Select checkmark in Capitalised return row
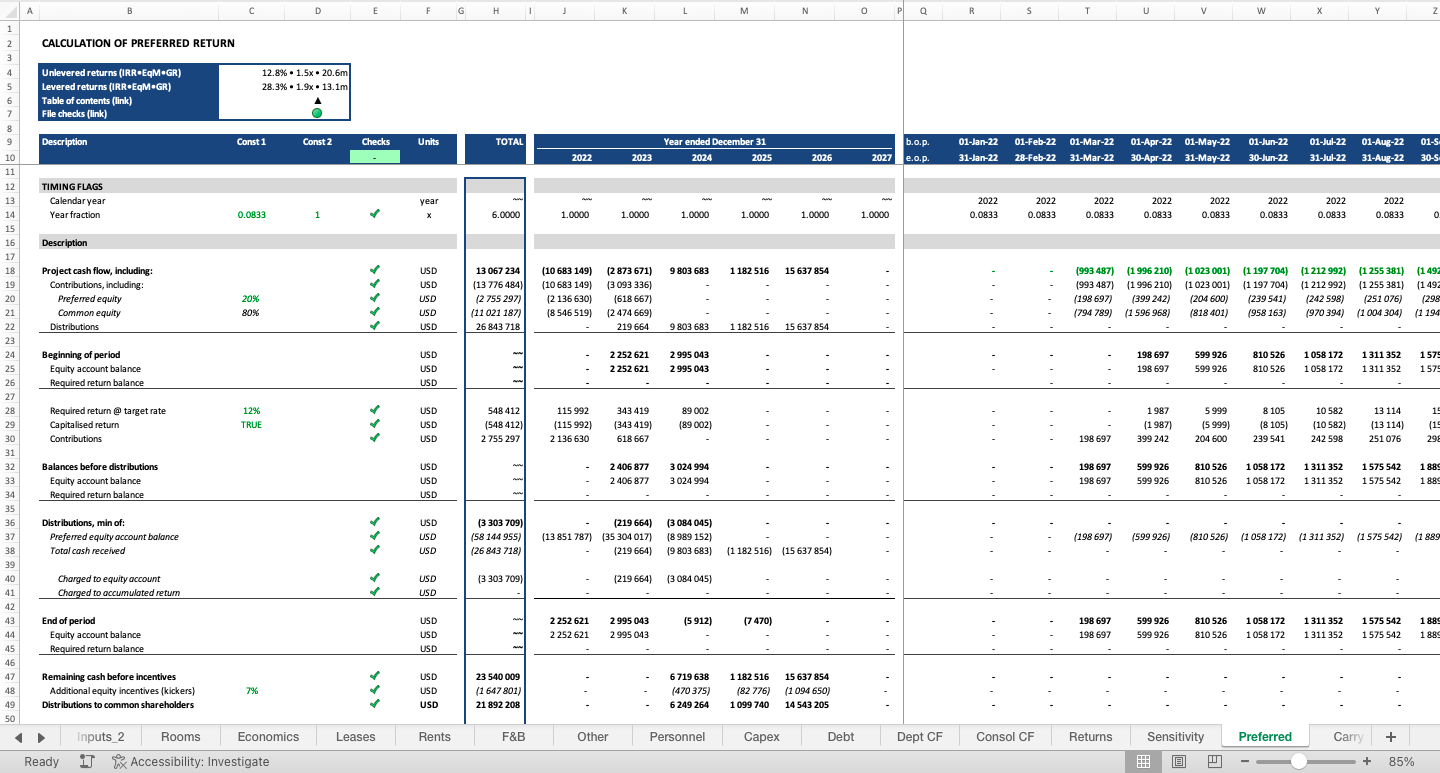 coord(375,424)
